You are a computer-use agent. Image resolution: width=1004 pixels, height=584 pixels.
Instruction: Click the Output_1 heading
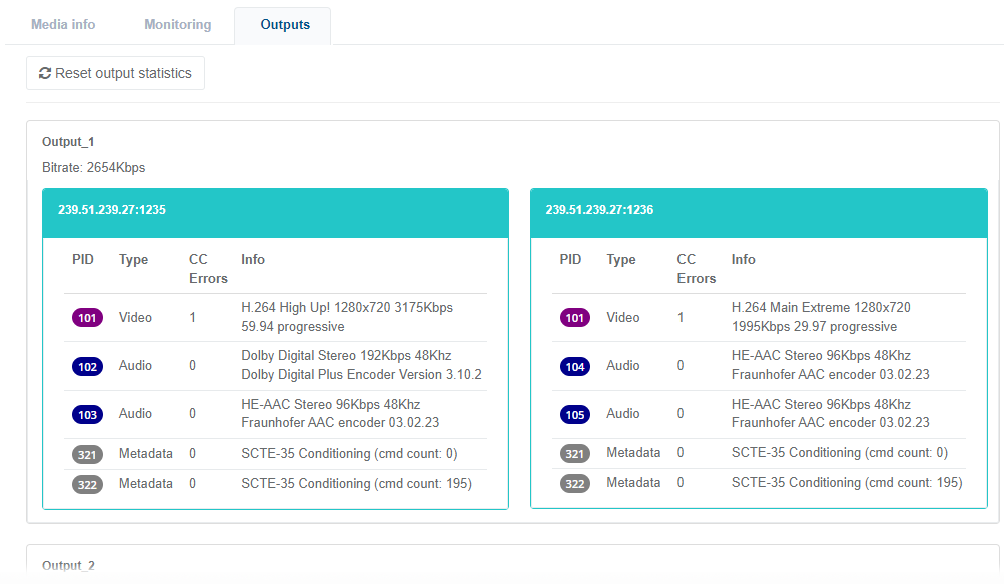click(68, 142)
